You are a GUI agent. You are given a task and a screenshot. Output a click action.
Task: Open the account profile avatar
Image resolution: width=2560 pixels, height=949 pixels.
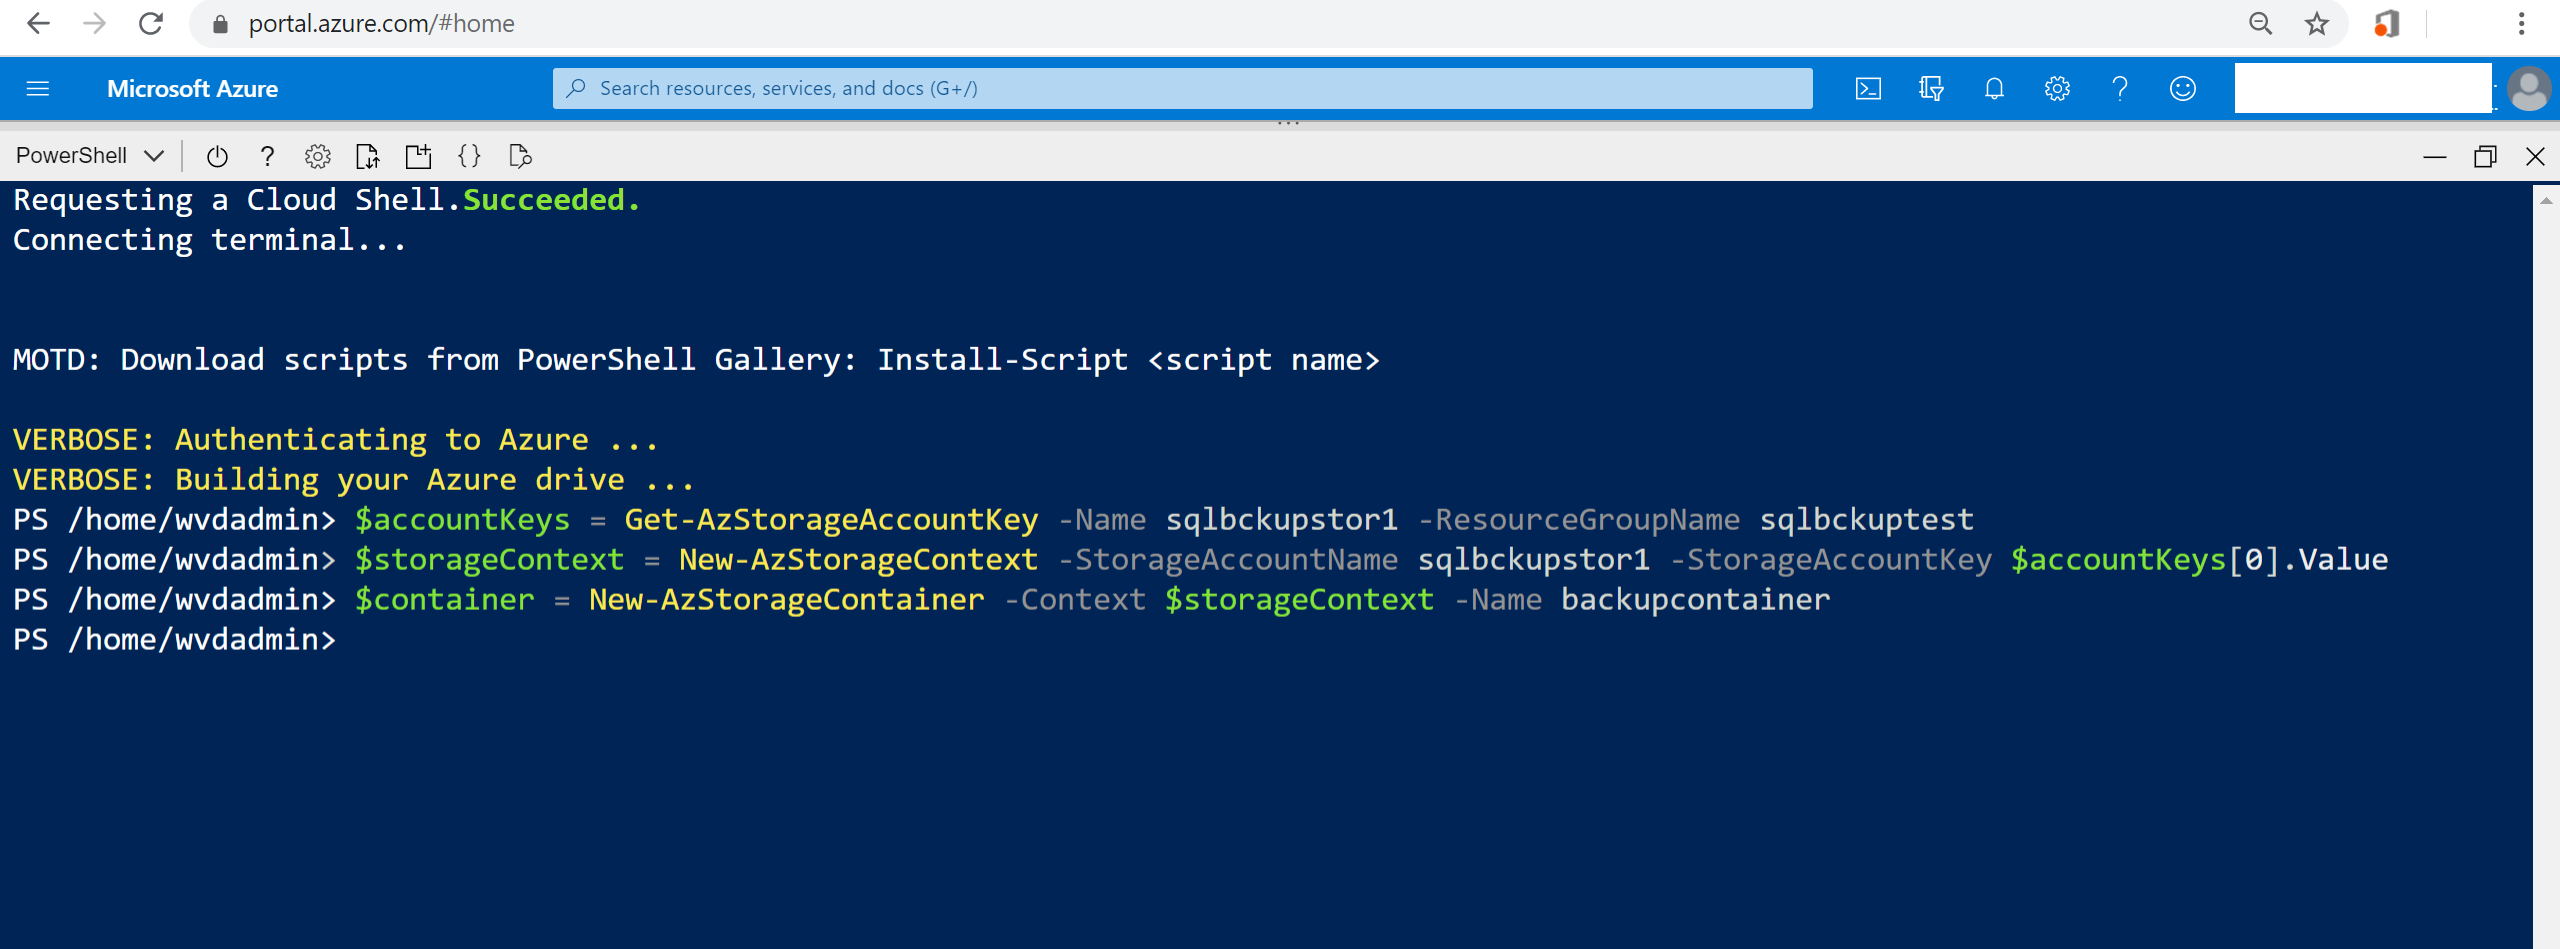[2529, 89]
